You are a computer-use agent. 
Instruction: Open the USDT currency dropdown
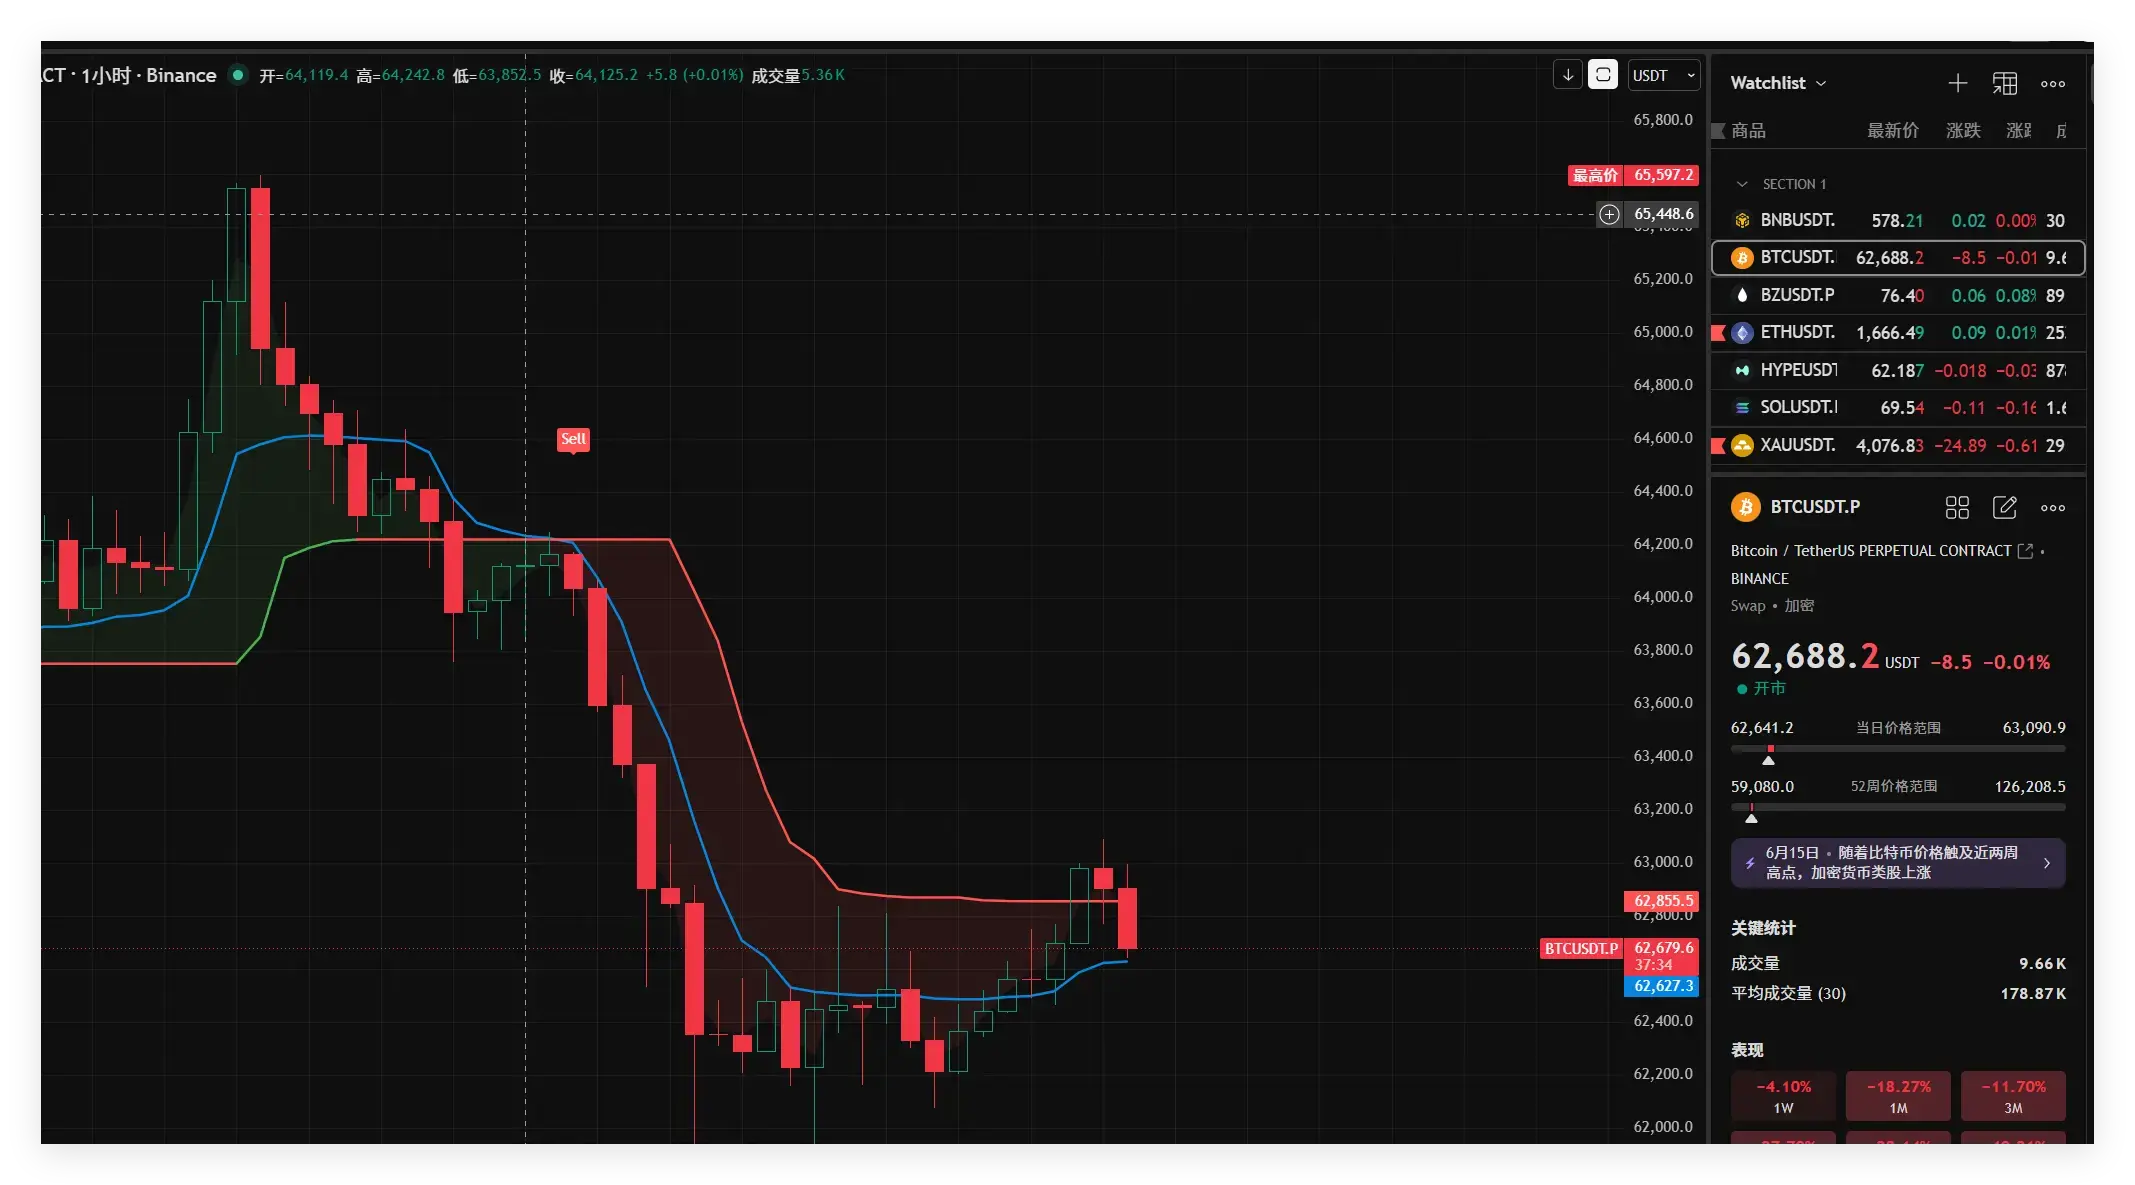(x=1664, y=75)
